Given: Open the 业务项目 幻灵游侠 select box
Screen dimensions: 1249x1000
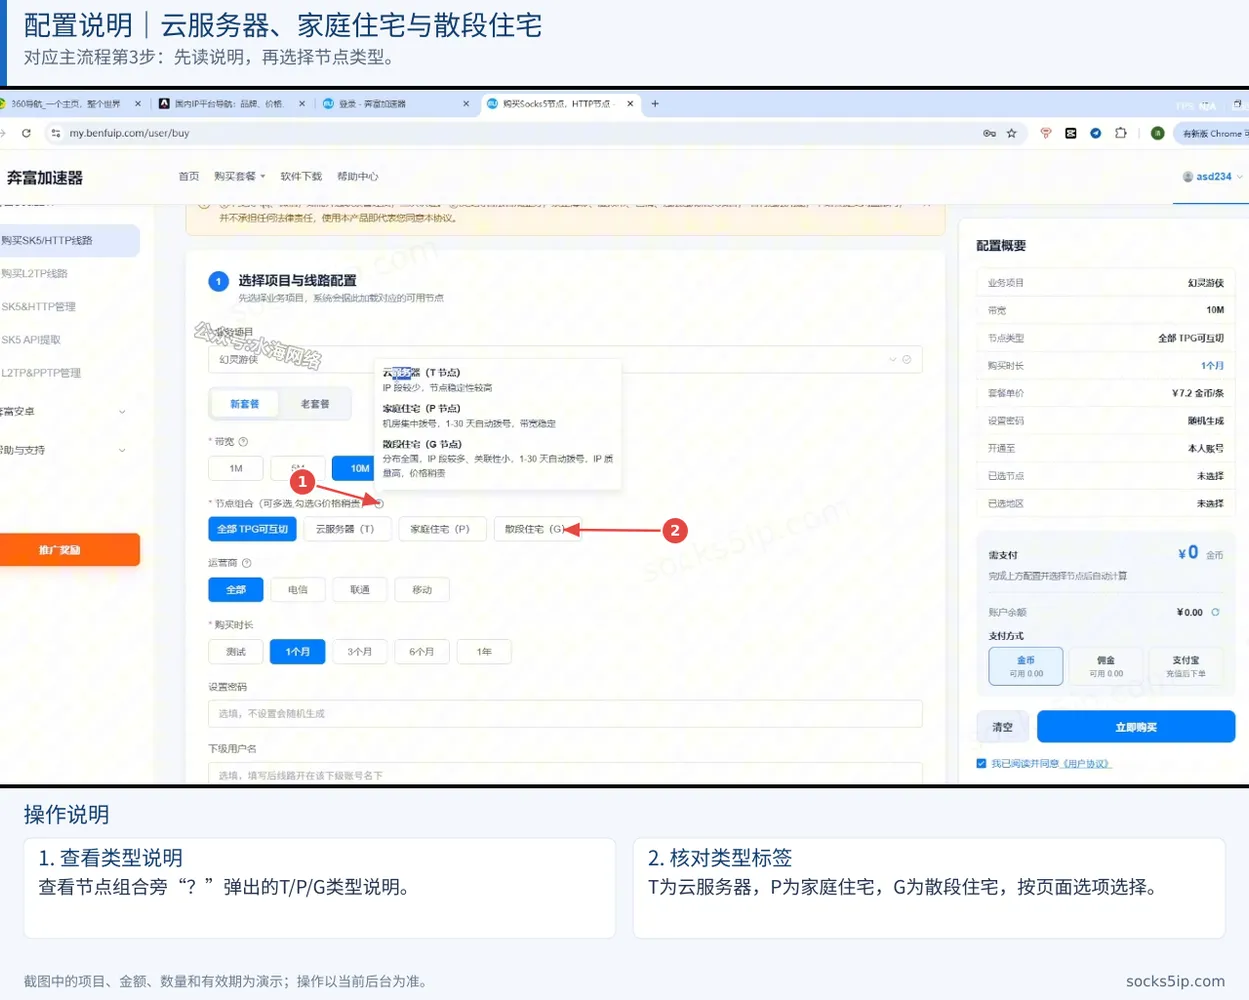Looking at the screenshot, I should pyautogui.click(x=565, y=359).
